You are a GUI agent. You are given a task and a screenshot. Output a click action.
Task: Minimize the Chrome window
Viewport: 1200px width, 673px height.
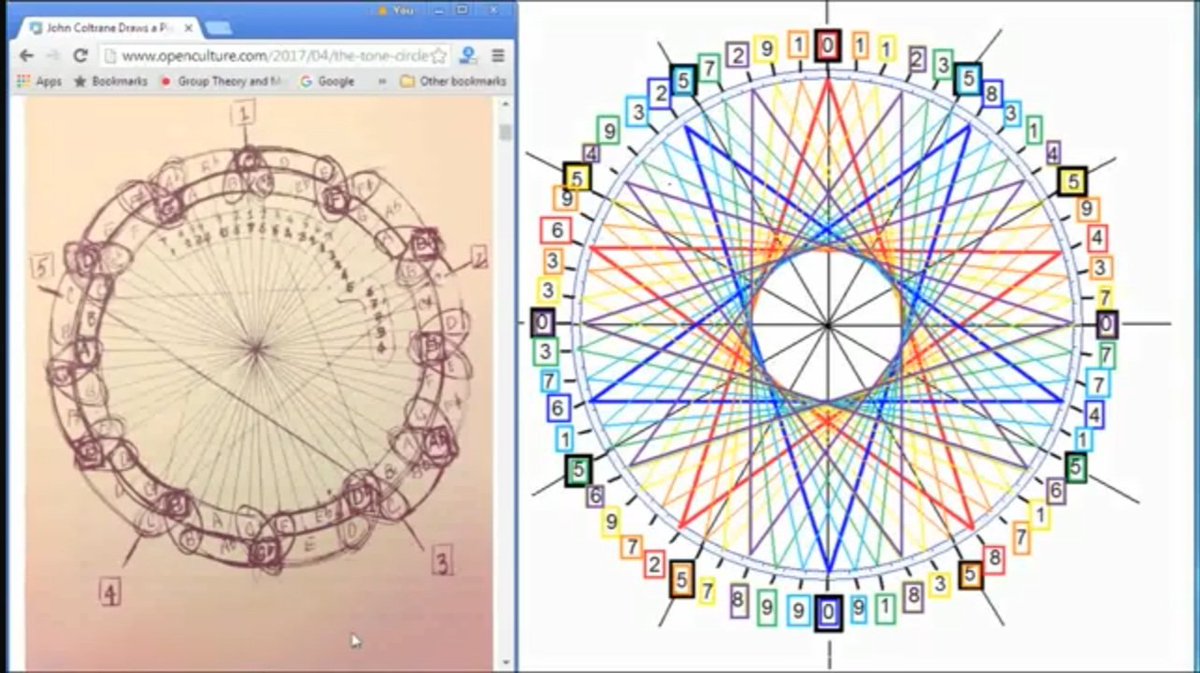click(437, 9)
